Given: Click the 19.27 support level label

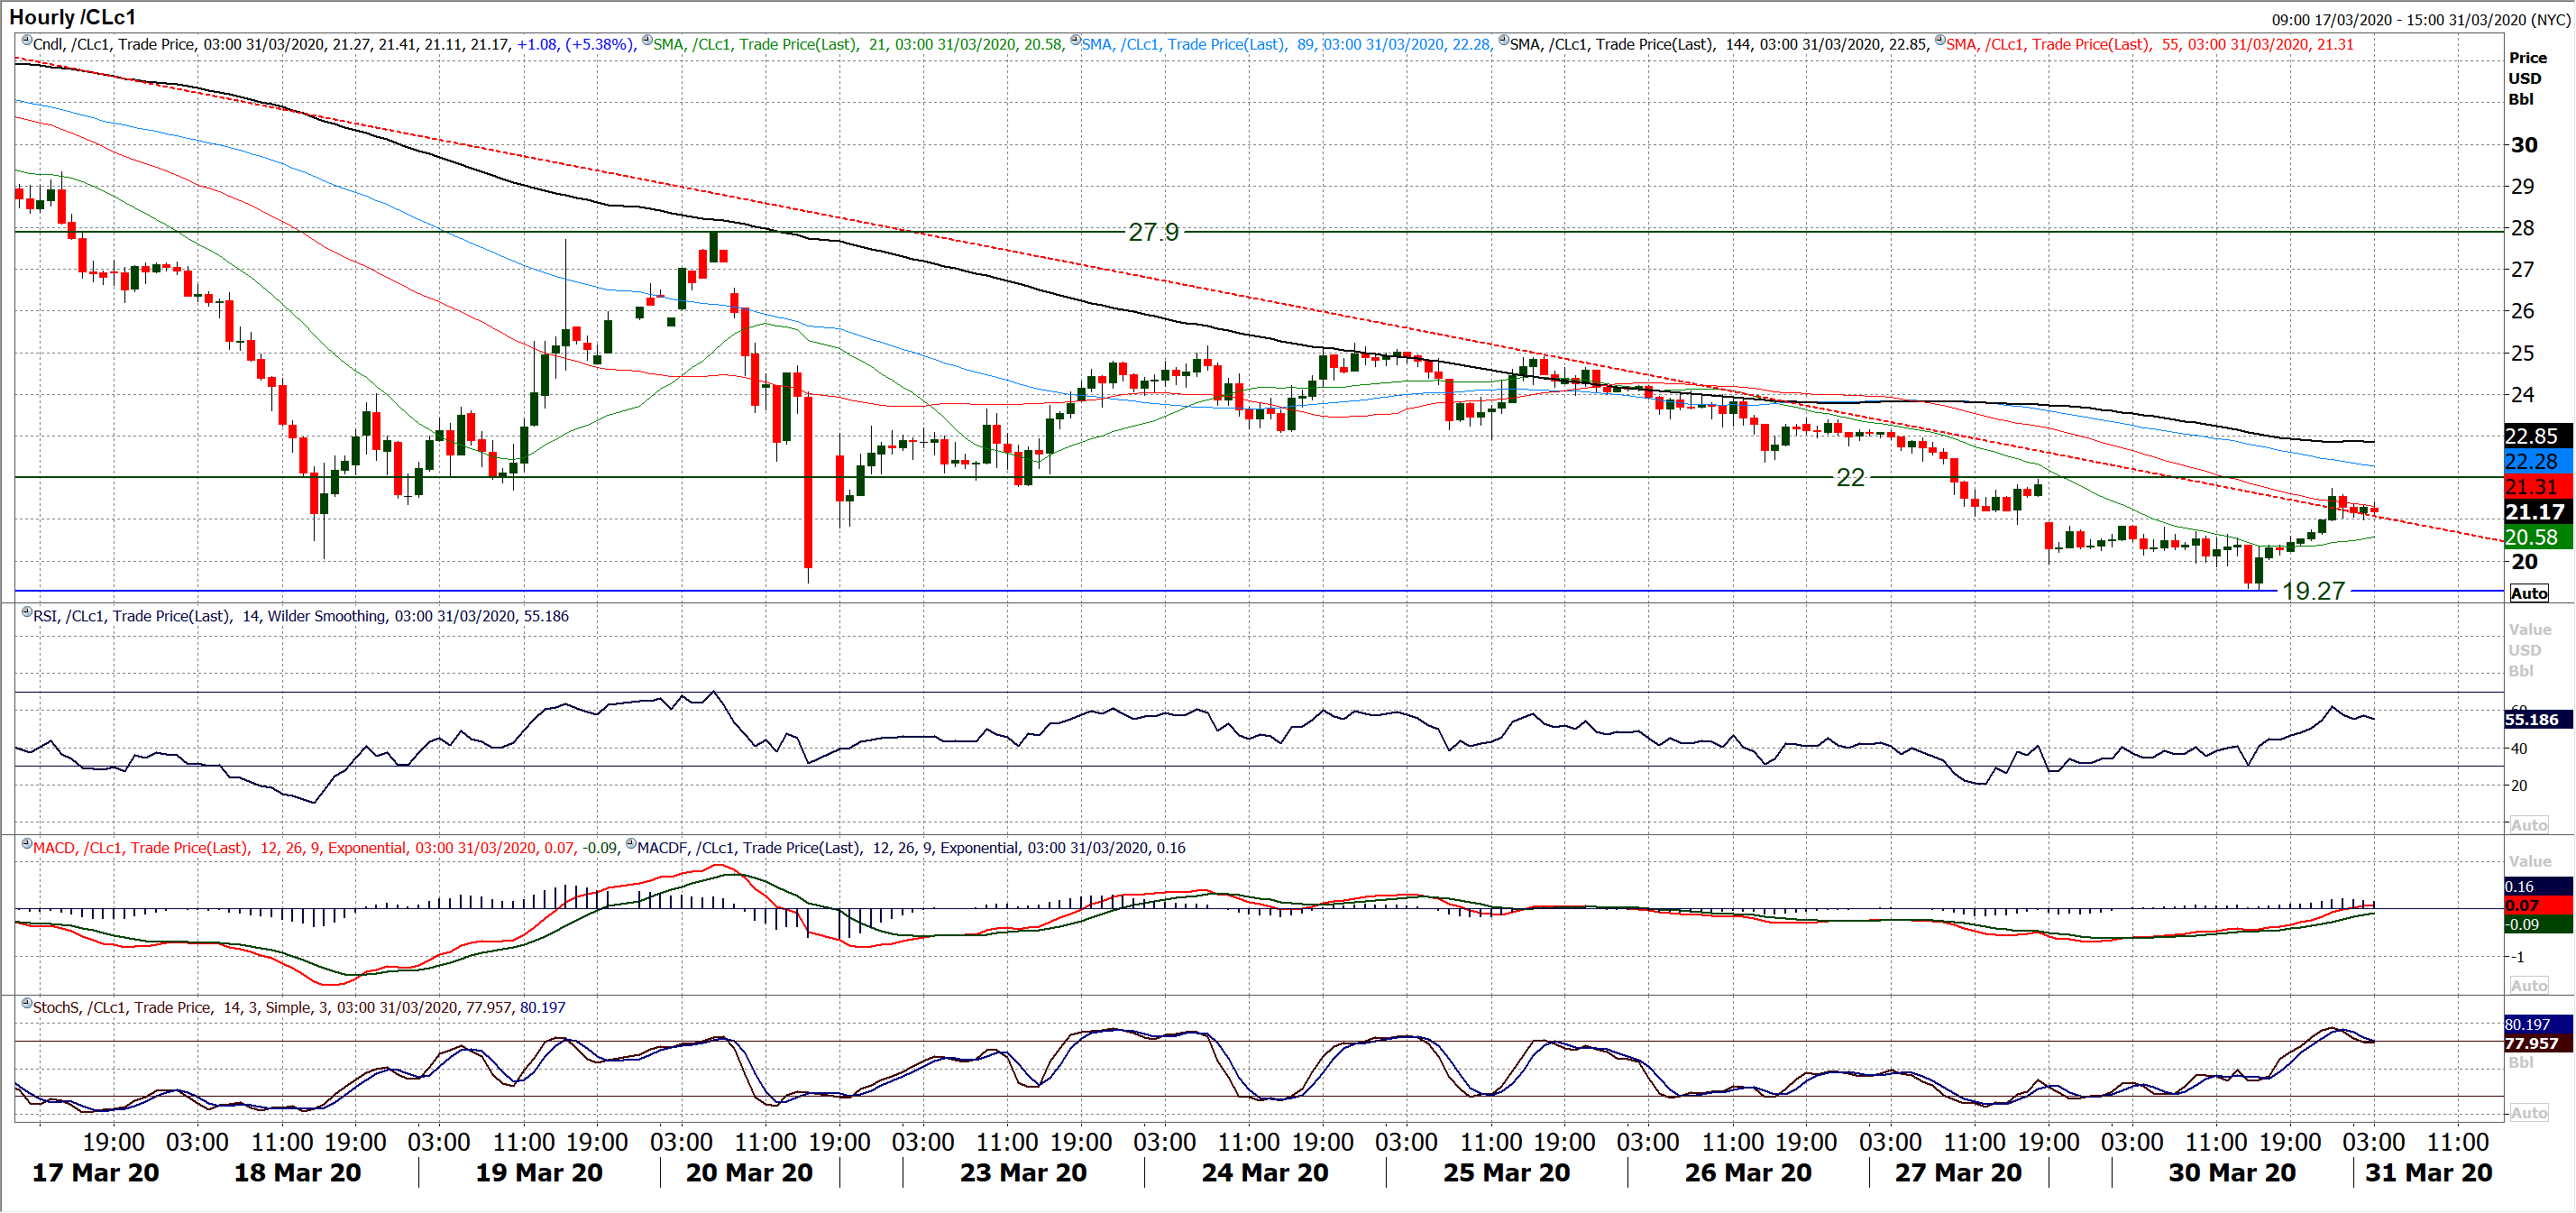Looking at the screenshot, I should 2313,591.
